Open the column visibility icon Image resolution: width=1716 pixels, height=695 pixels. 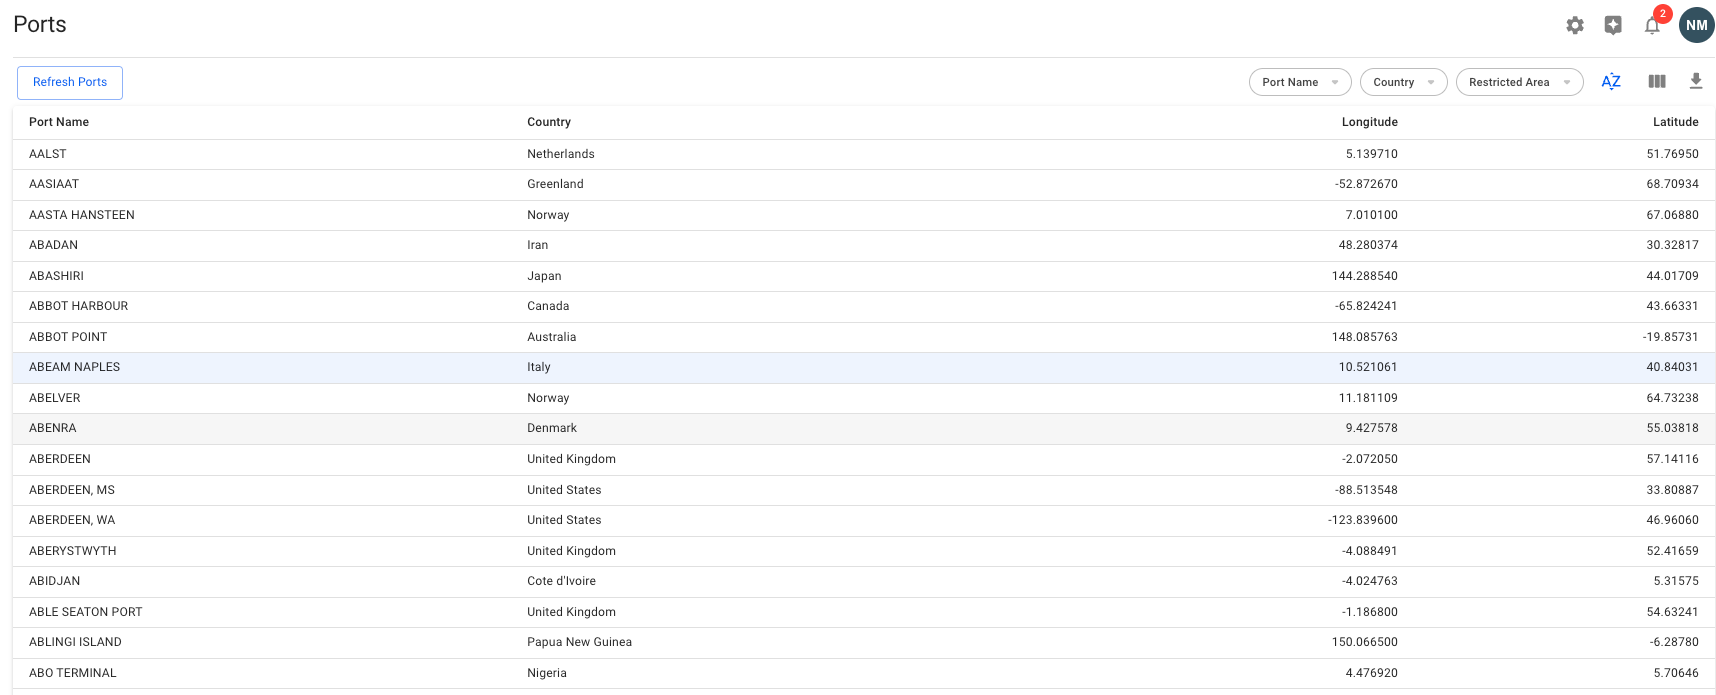pyautogui.click(x=1657, y=82)
